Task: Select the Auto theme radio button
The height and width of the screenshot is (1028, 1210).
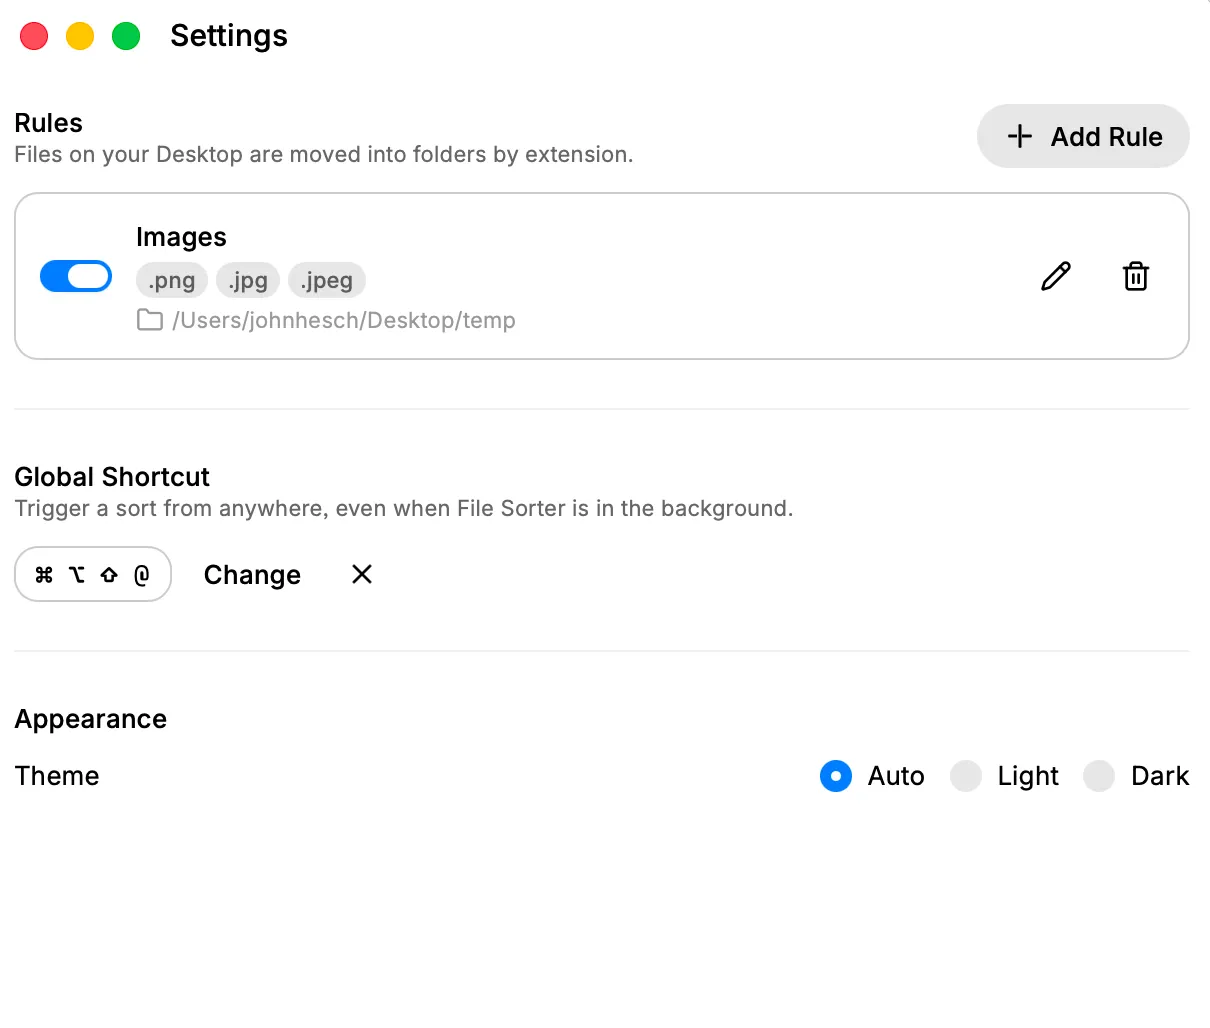Action: [836, 776]
